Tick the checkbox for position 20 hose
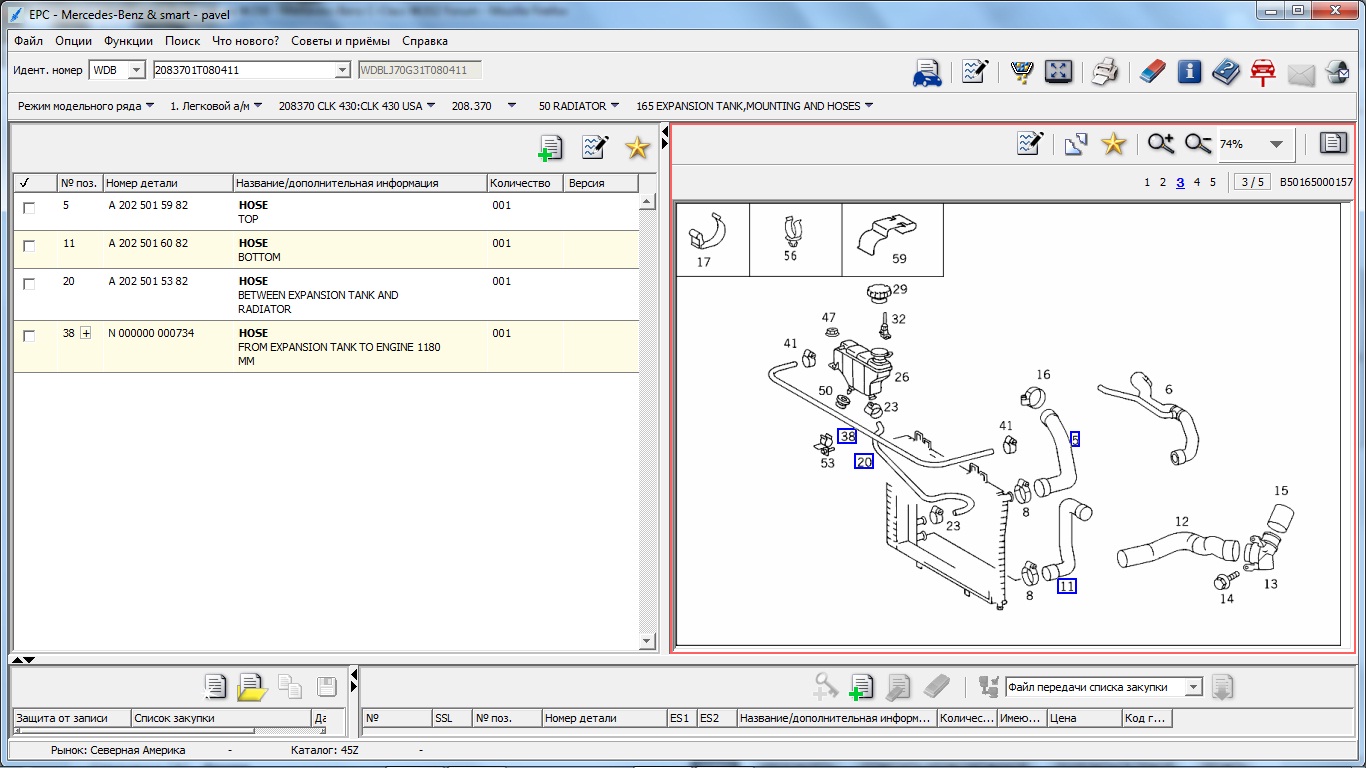This screenshot has width=1366, height=768. pos(29,284)
